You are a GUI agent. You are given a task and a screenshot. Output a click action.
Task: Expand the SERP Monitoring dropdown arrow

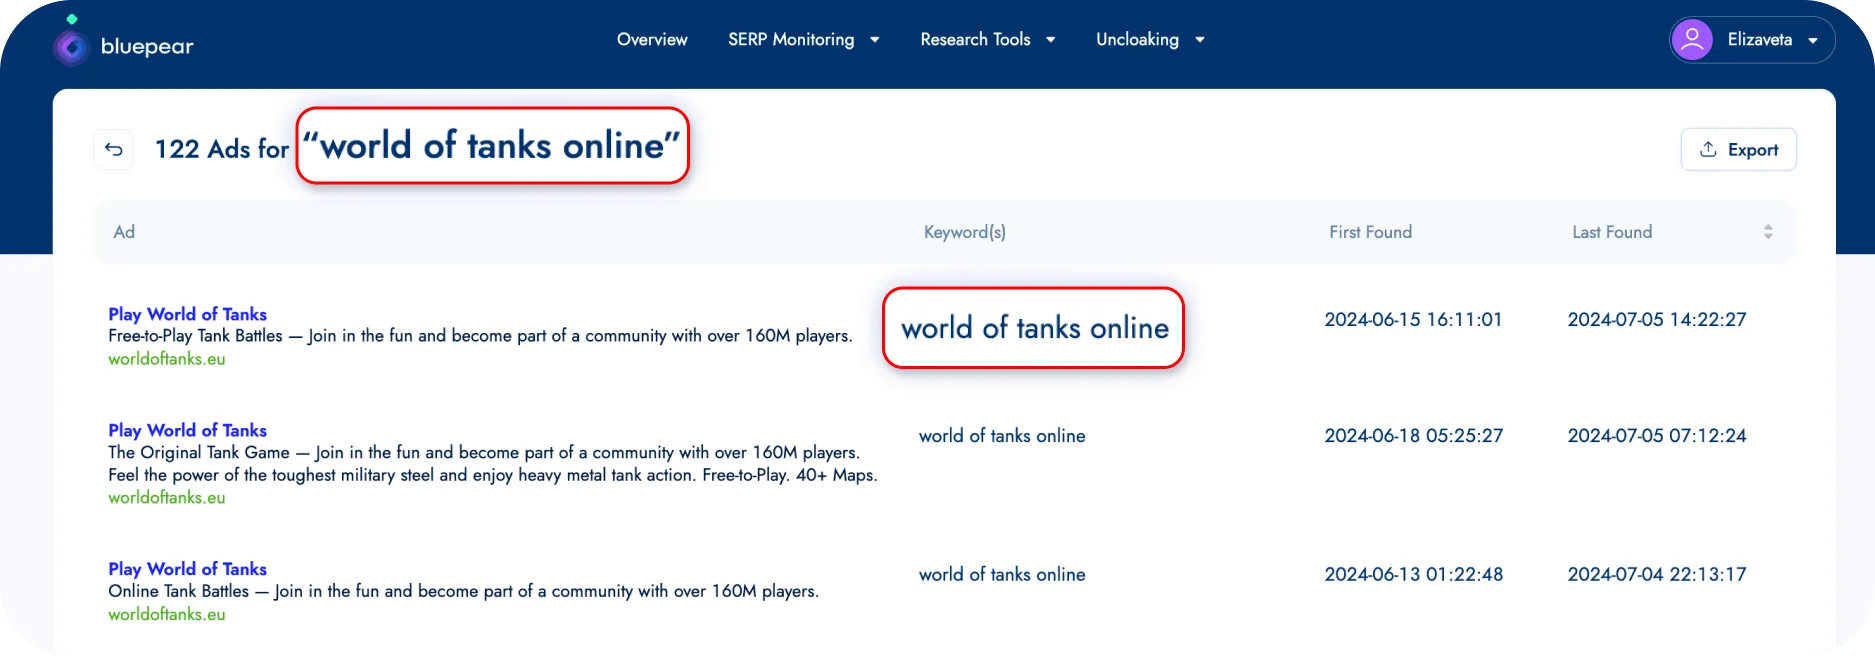[875, 40]
